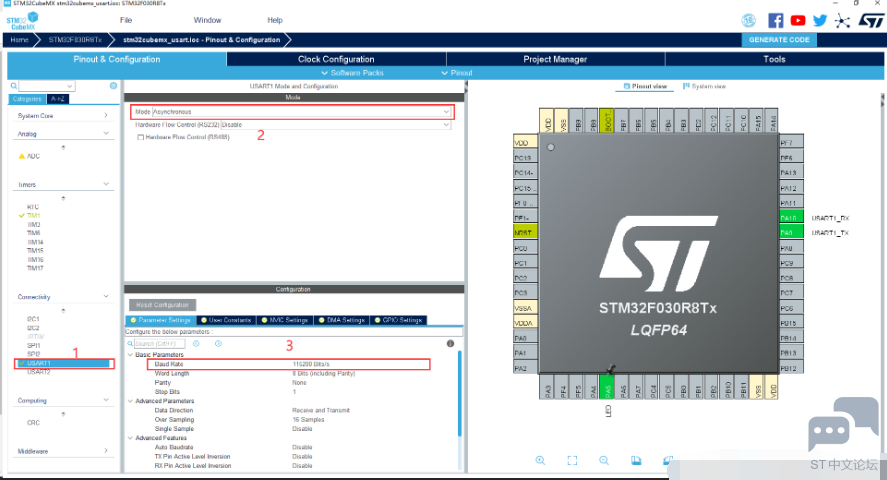
Task: Open the Help menu
Action: (x=275, y=20)
